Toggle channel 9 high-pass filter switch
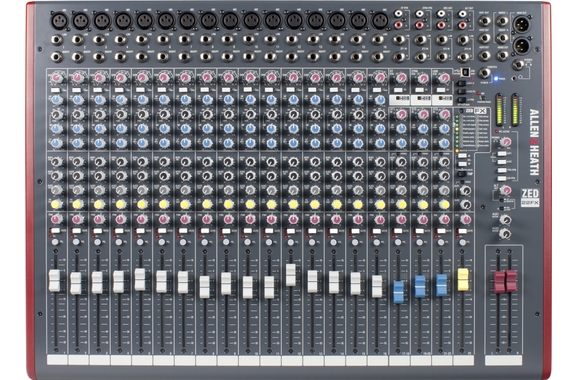Screen dimensions: 576x380 click(x=227, y=90)
